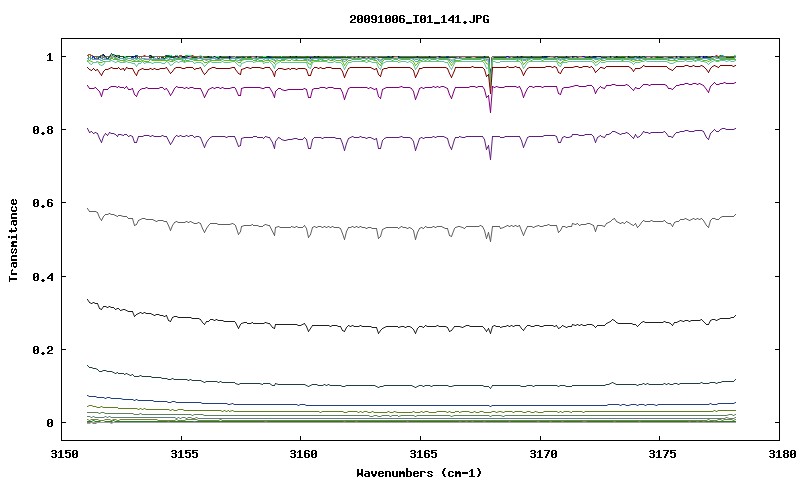
Task: Click y-axis tick label 0.4
Action: tap(43, 276)
